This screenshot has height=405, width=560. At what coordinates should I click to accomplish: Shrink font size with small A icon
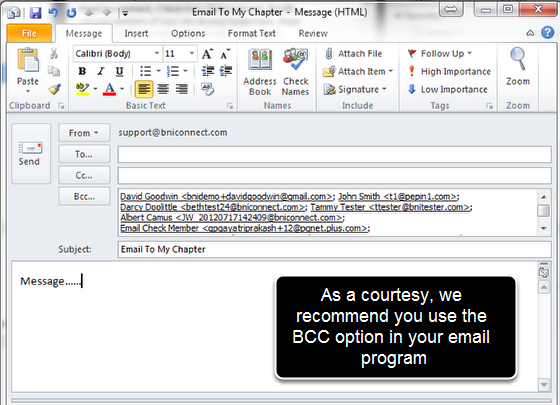tap(225, 54)
